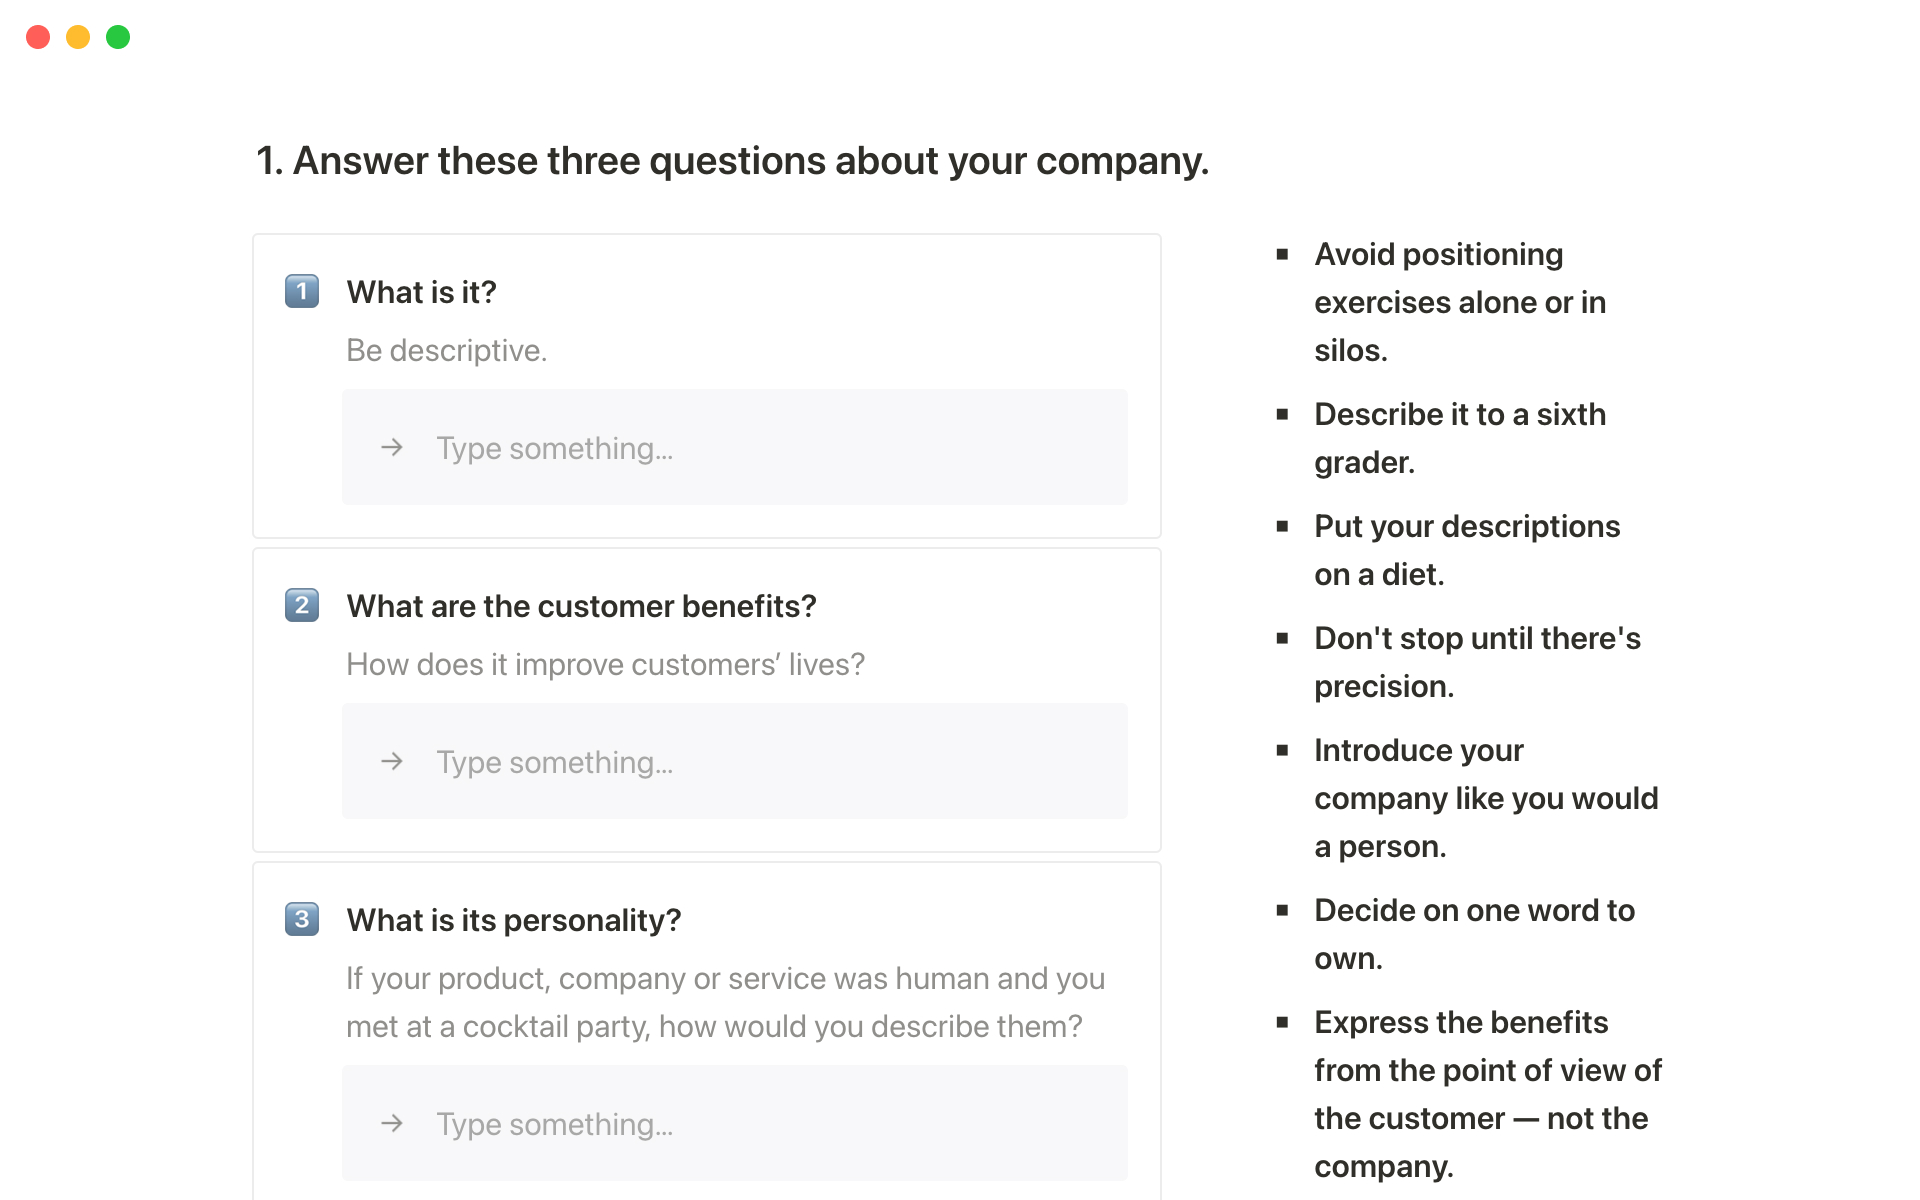Click 'What is its personality?' heading
This screenshot has width=1920, height=1200.
pyautogui.click(x=513, y=920)
